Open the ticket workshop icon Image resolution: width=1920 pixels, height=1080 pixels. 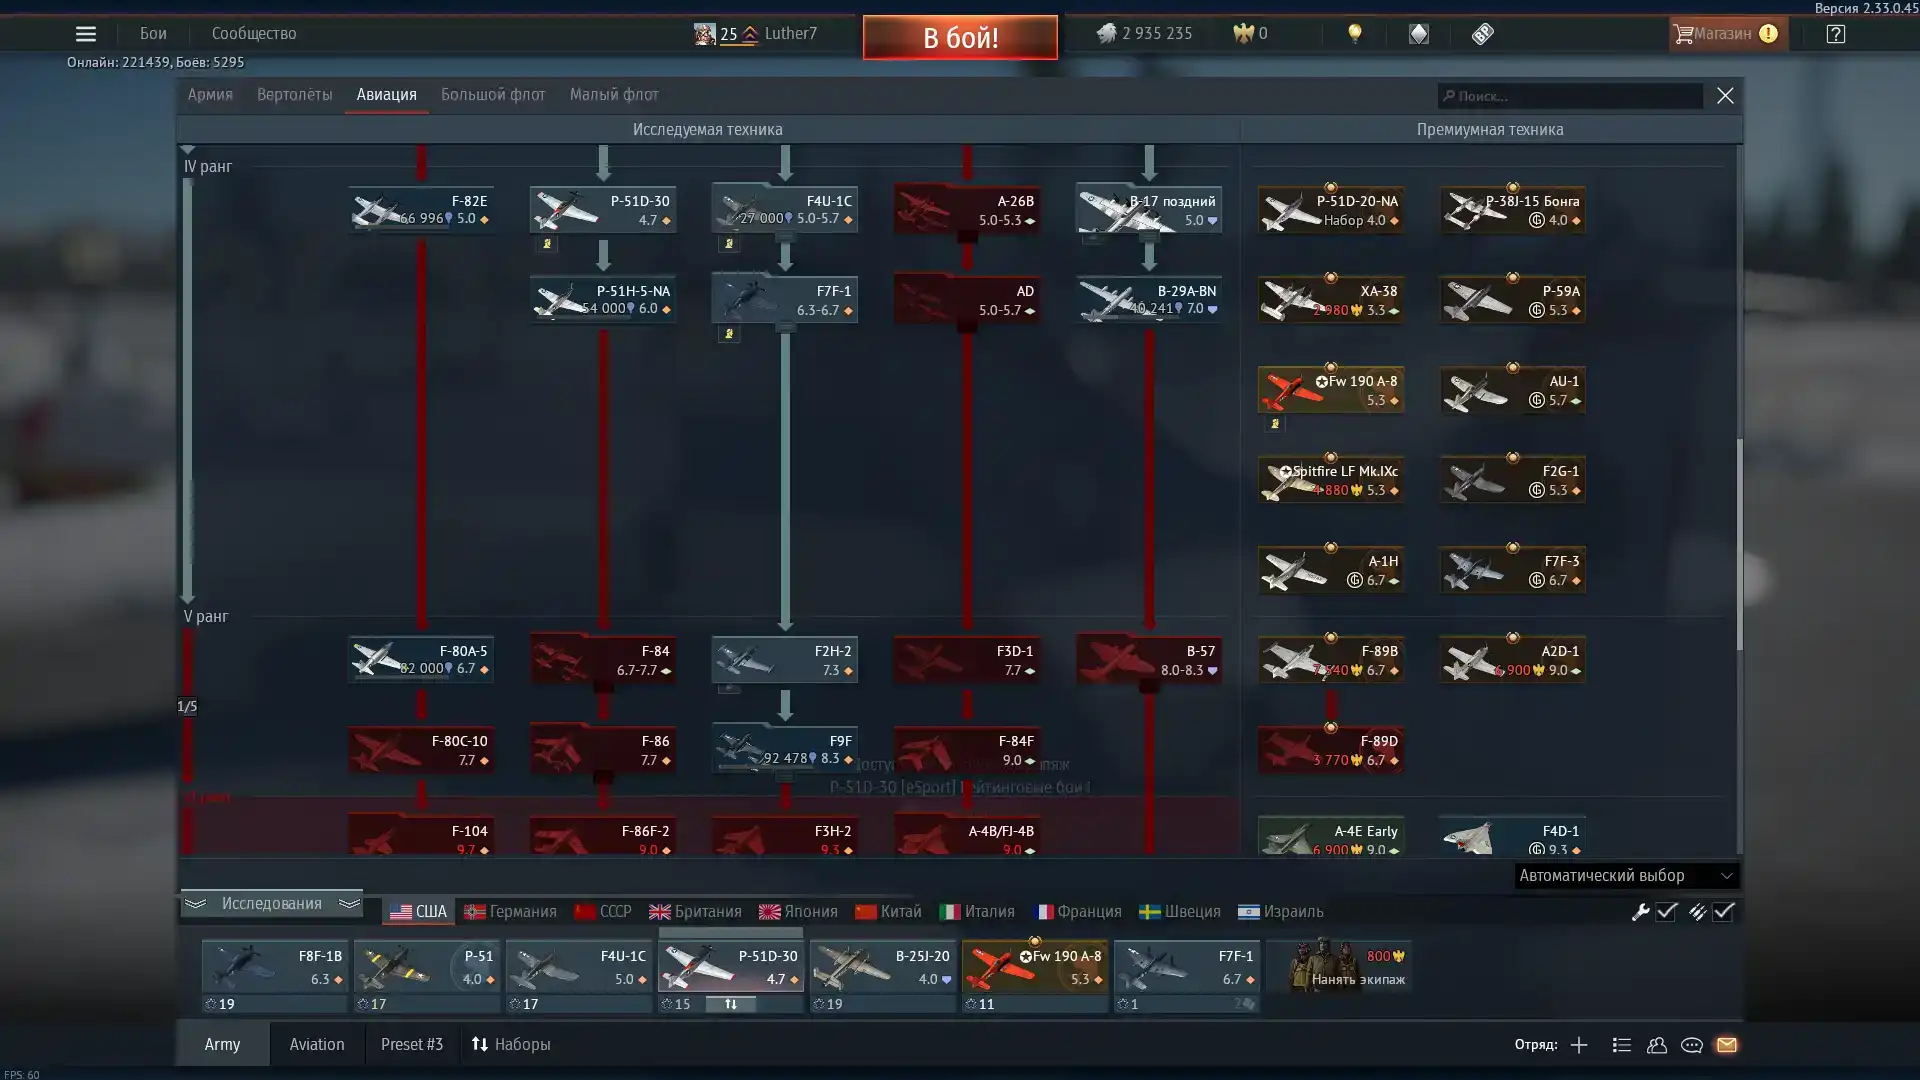point(1483,33)
